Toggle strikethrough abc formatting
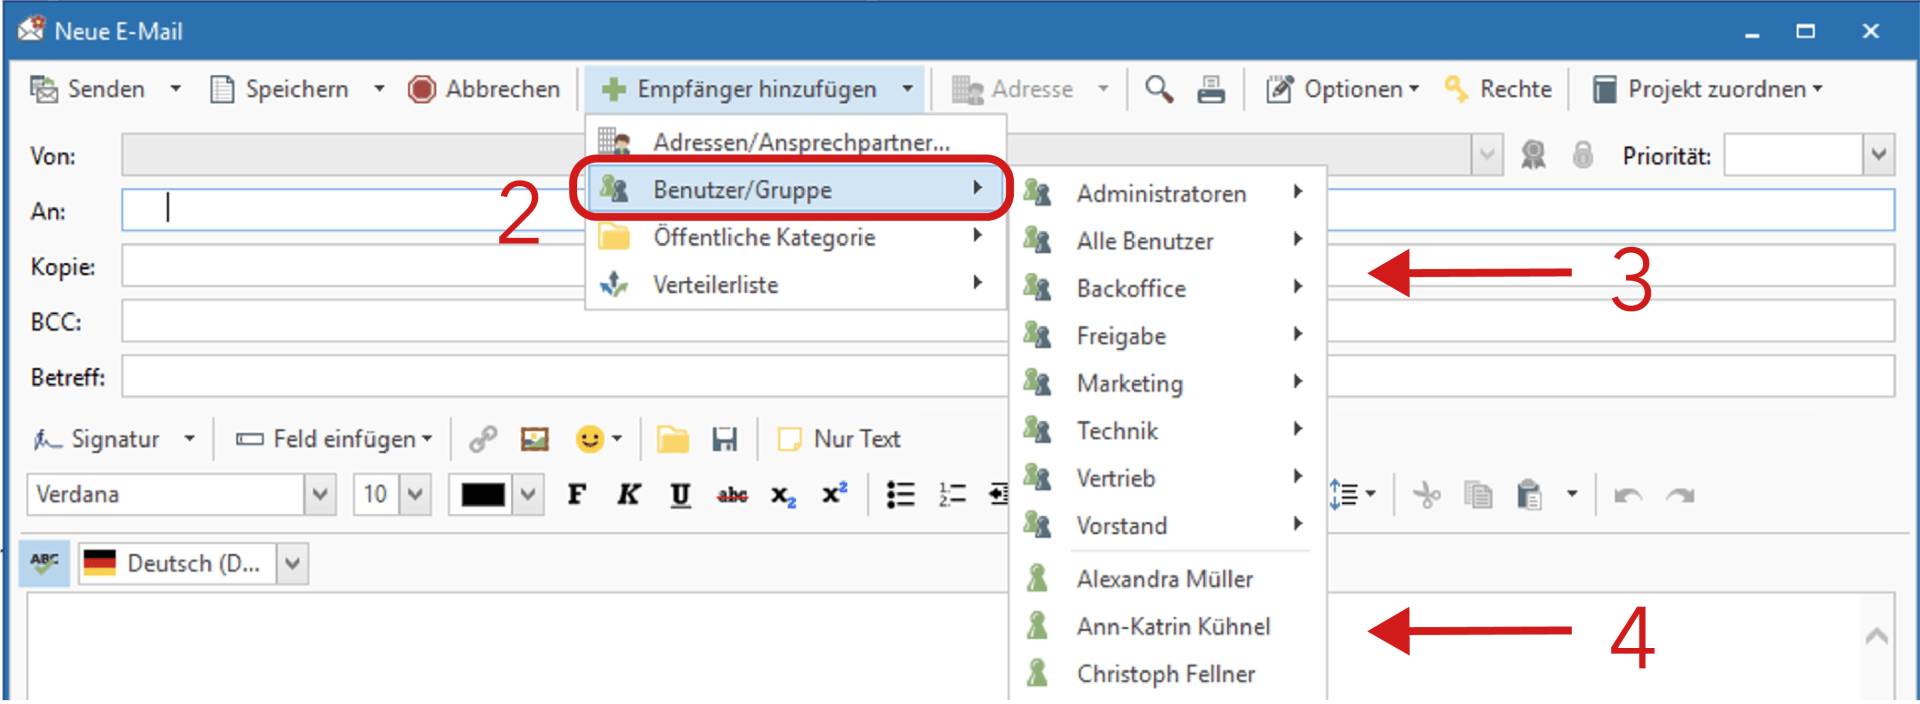 tap(732, 494)
